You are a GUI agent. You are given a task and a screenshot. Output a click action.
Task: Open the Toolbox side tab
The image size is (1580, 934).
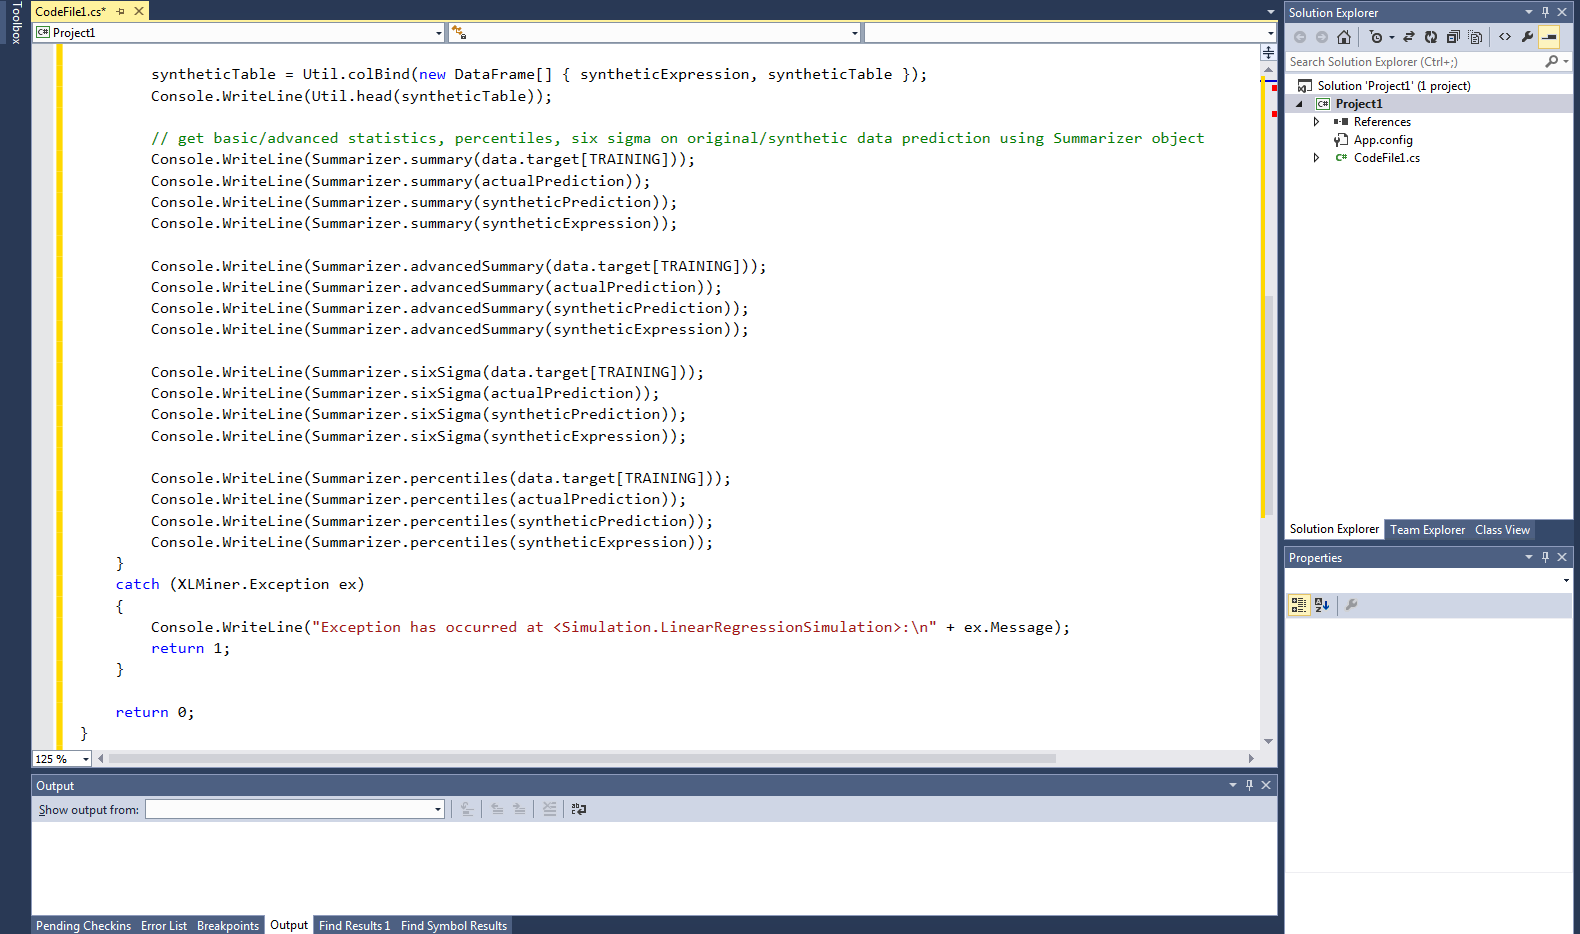pos(16,22)
